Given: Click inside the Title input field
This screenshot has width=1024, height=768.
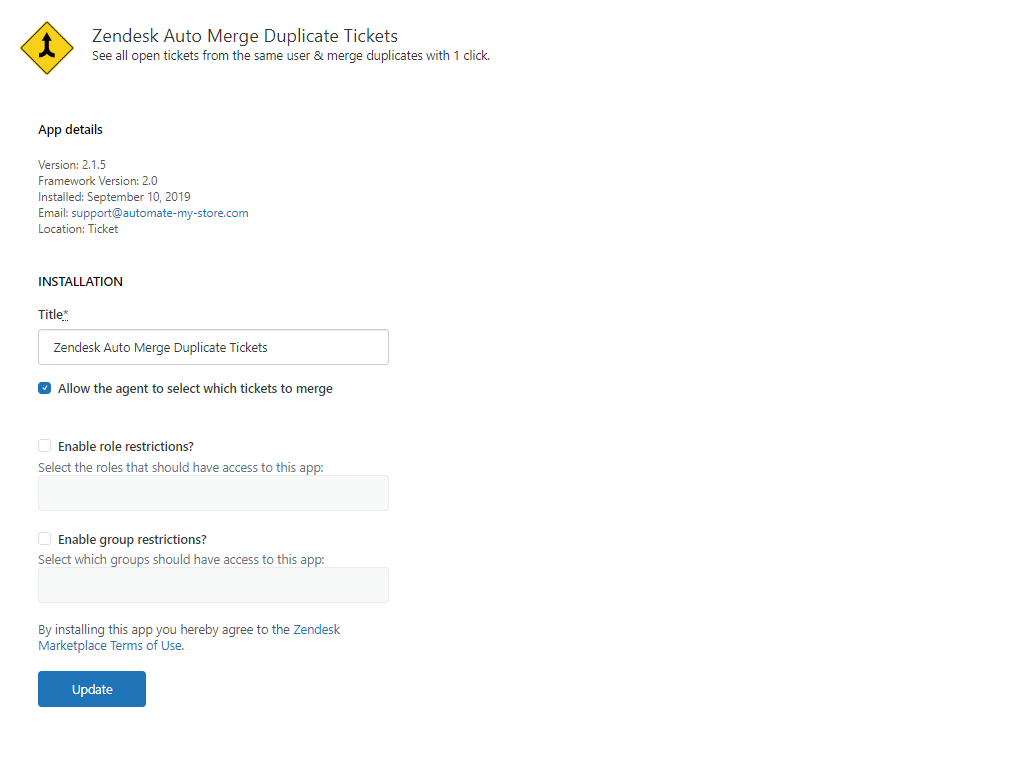Looking at the screenshot, I should click(x=213, y=347).
